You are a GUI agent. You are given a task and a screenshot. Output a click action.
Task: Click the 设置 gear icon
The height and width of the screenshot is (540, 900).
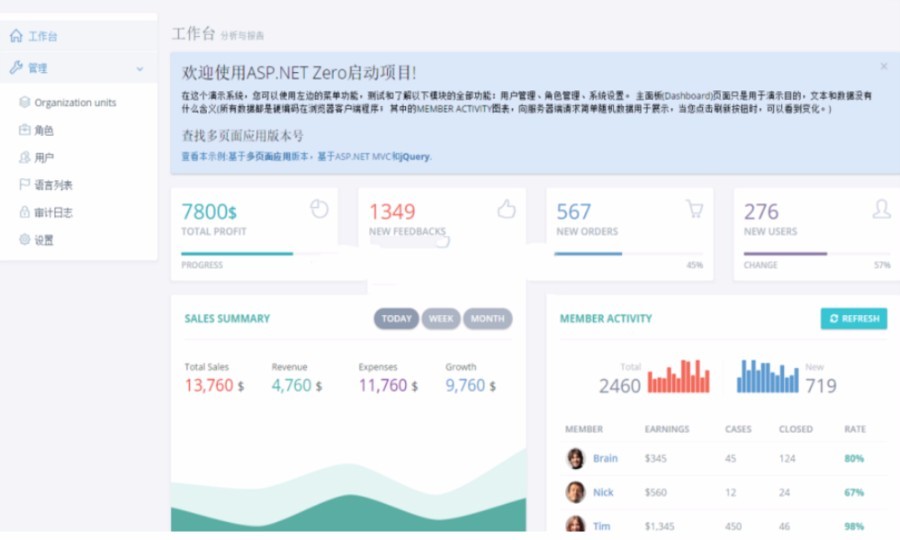[24, 239]
